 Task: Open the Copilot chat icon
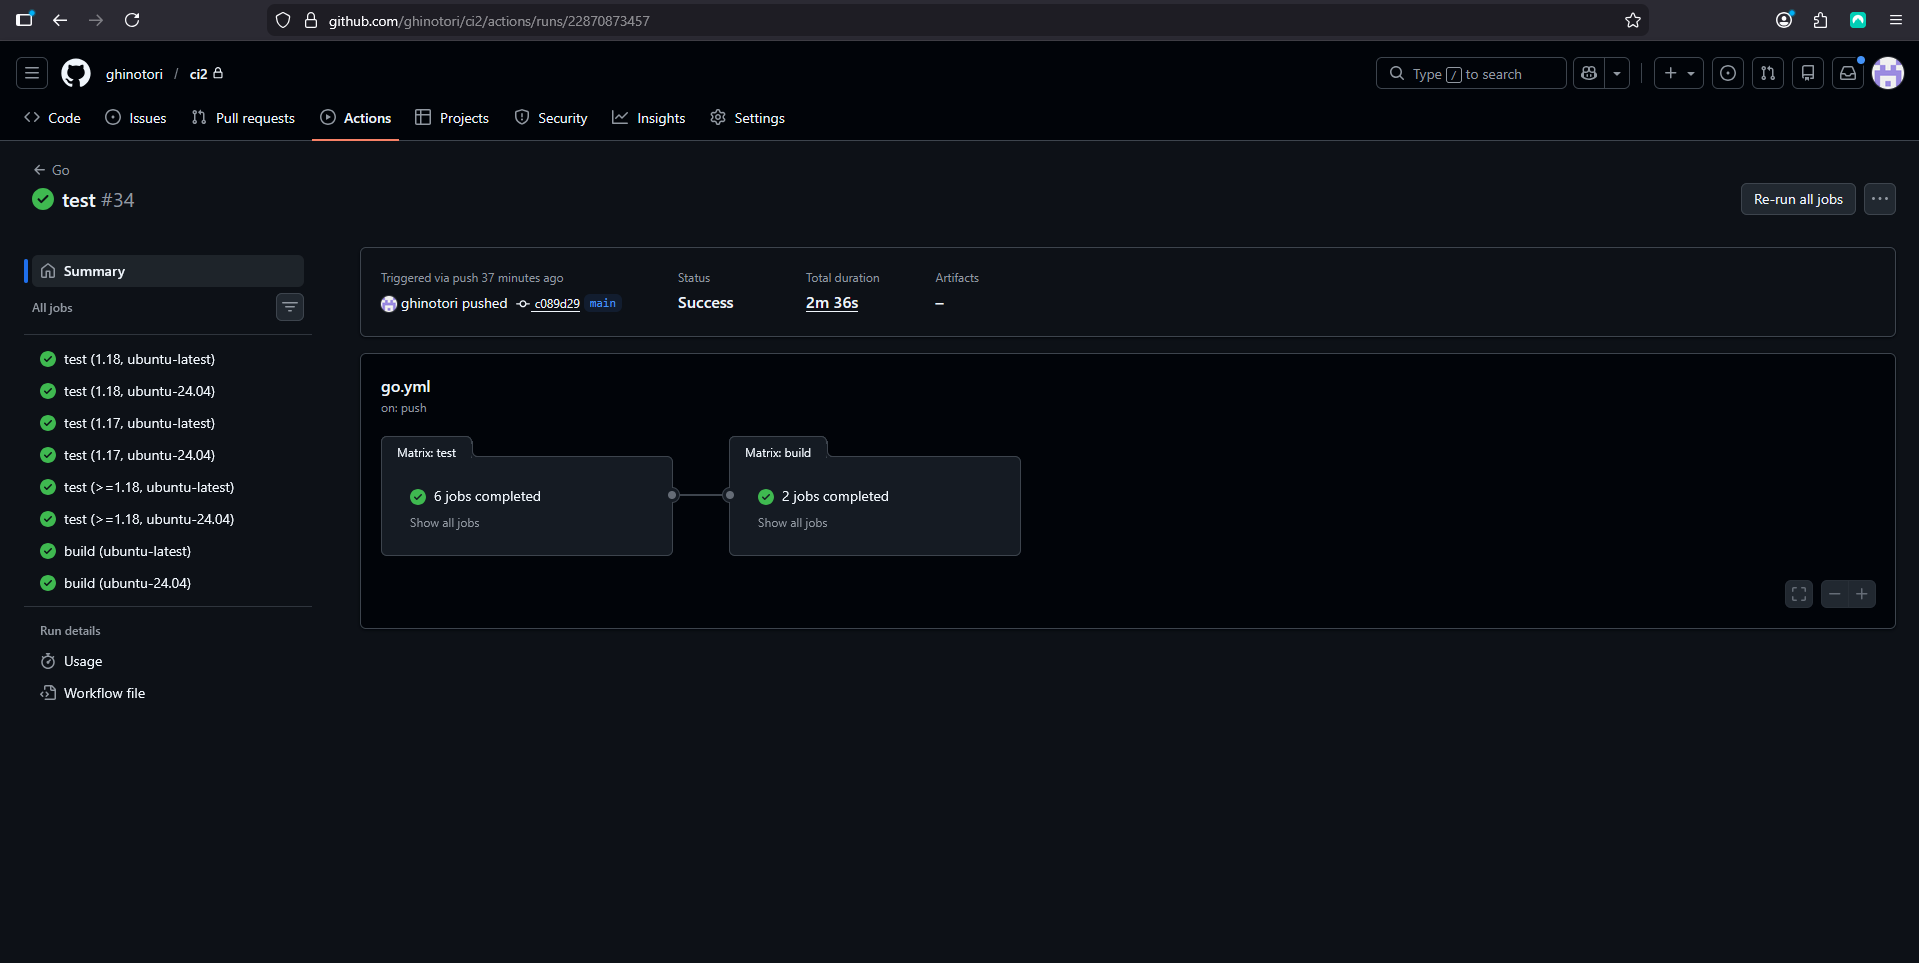tap(1589, 73)
